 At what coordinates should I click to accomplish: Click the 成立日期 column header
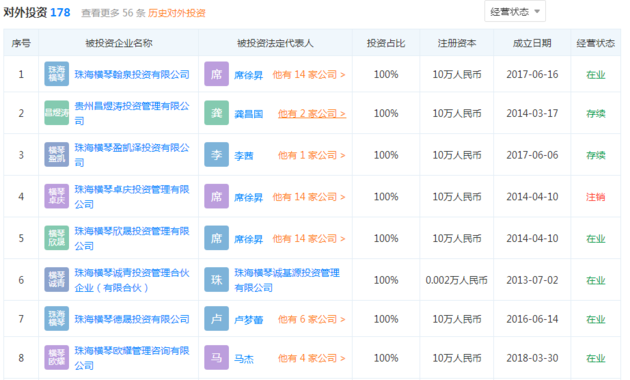coord(532,43)
